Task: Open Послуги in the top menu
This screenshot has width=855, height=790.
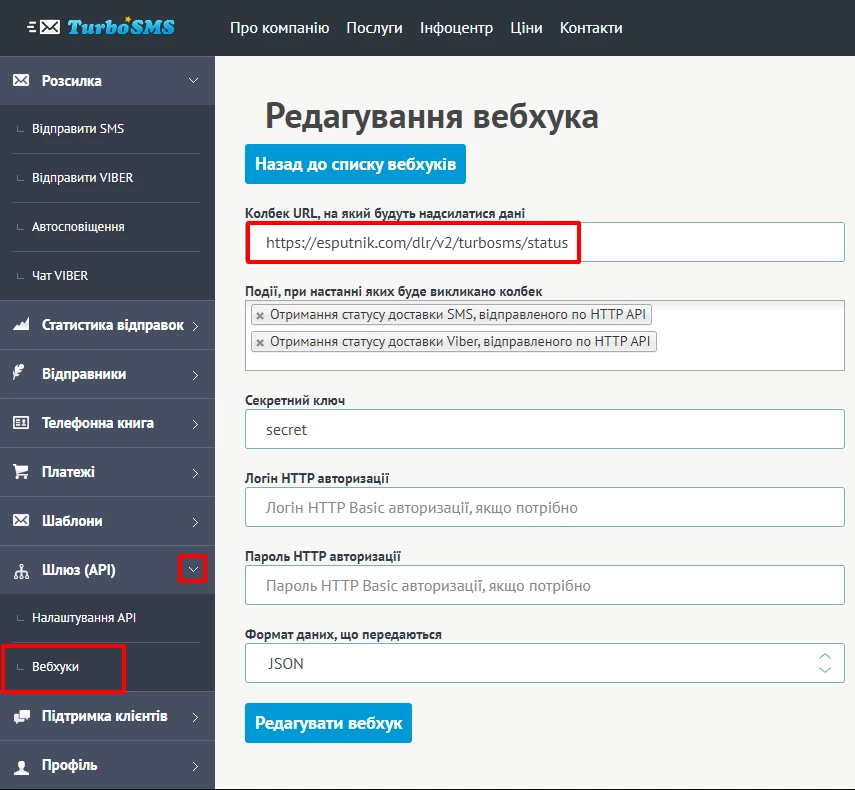Action: pyautogui.click(x=375, y=28)
